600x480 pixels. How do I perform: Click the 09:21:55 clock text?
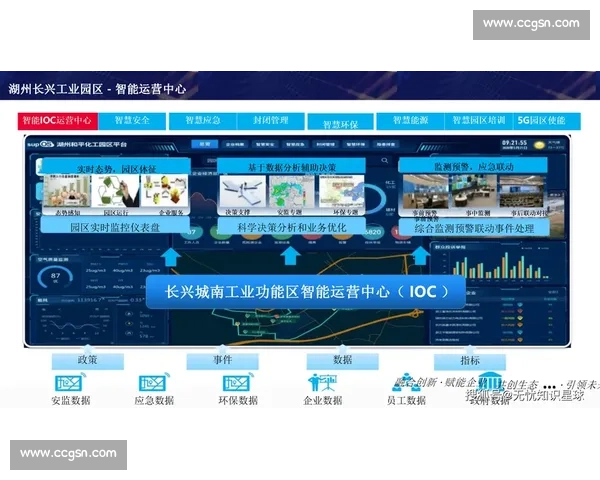click(515, 143)
